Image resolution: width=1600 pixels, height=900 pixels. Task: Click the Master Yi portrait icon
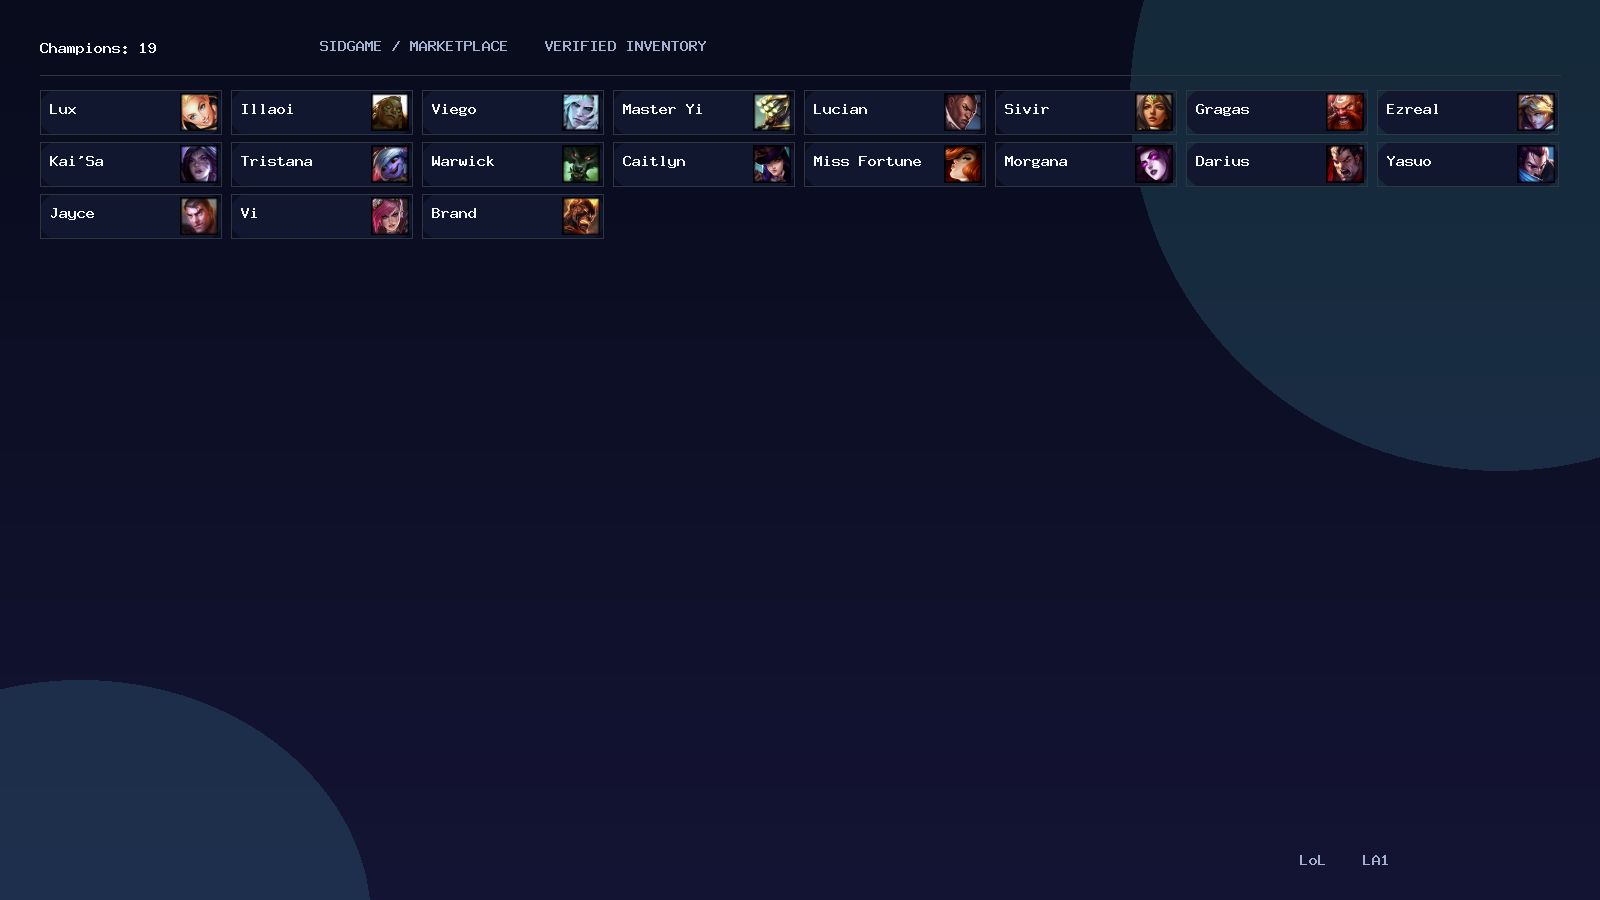772,112
